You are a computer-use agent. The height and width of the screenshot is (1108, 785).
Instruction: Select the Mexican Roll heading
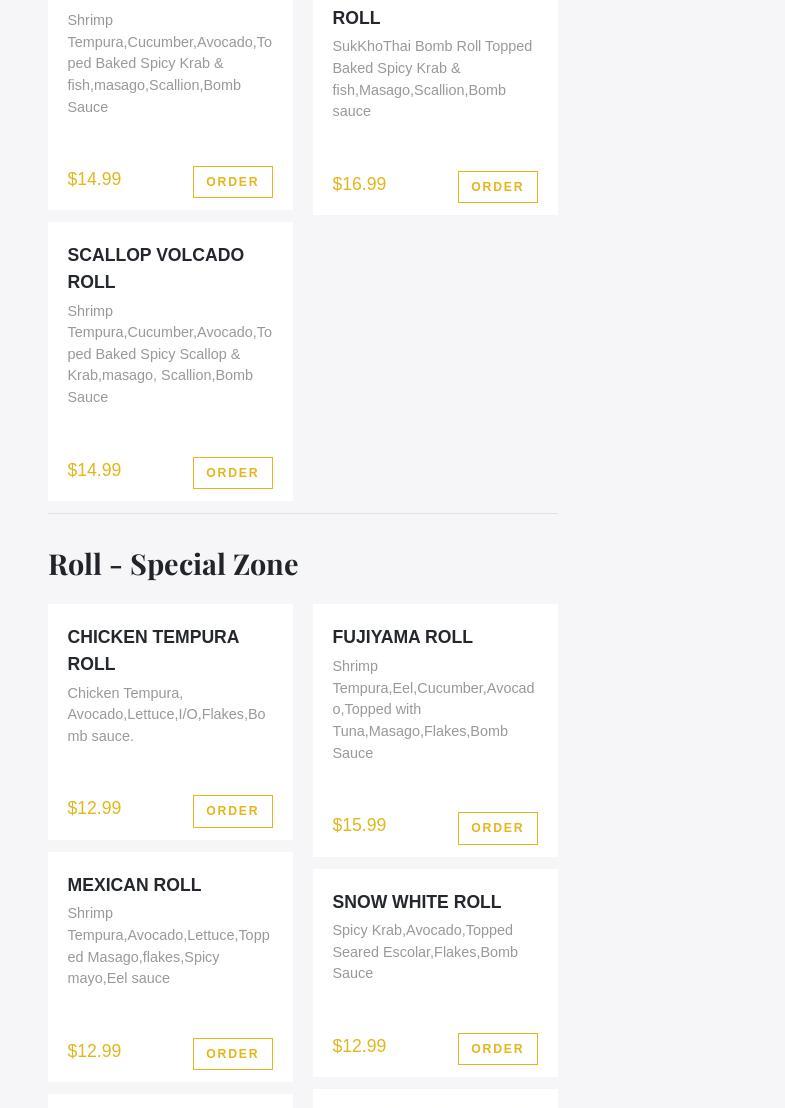point(134,885)
